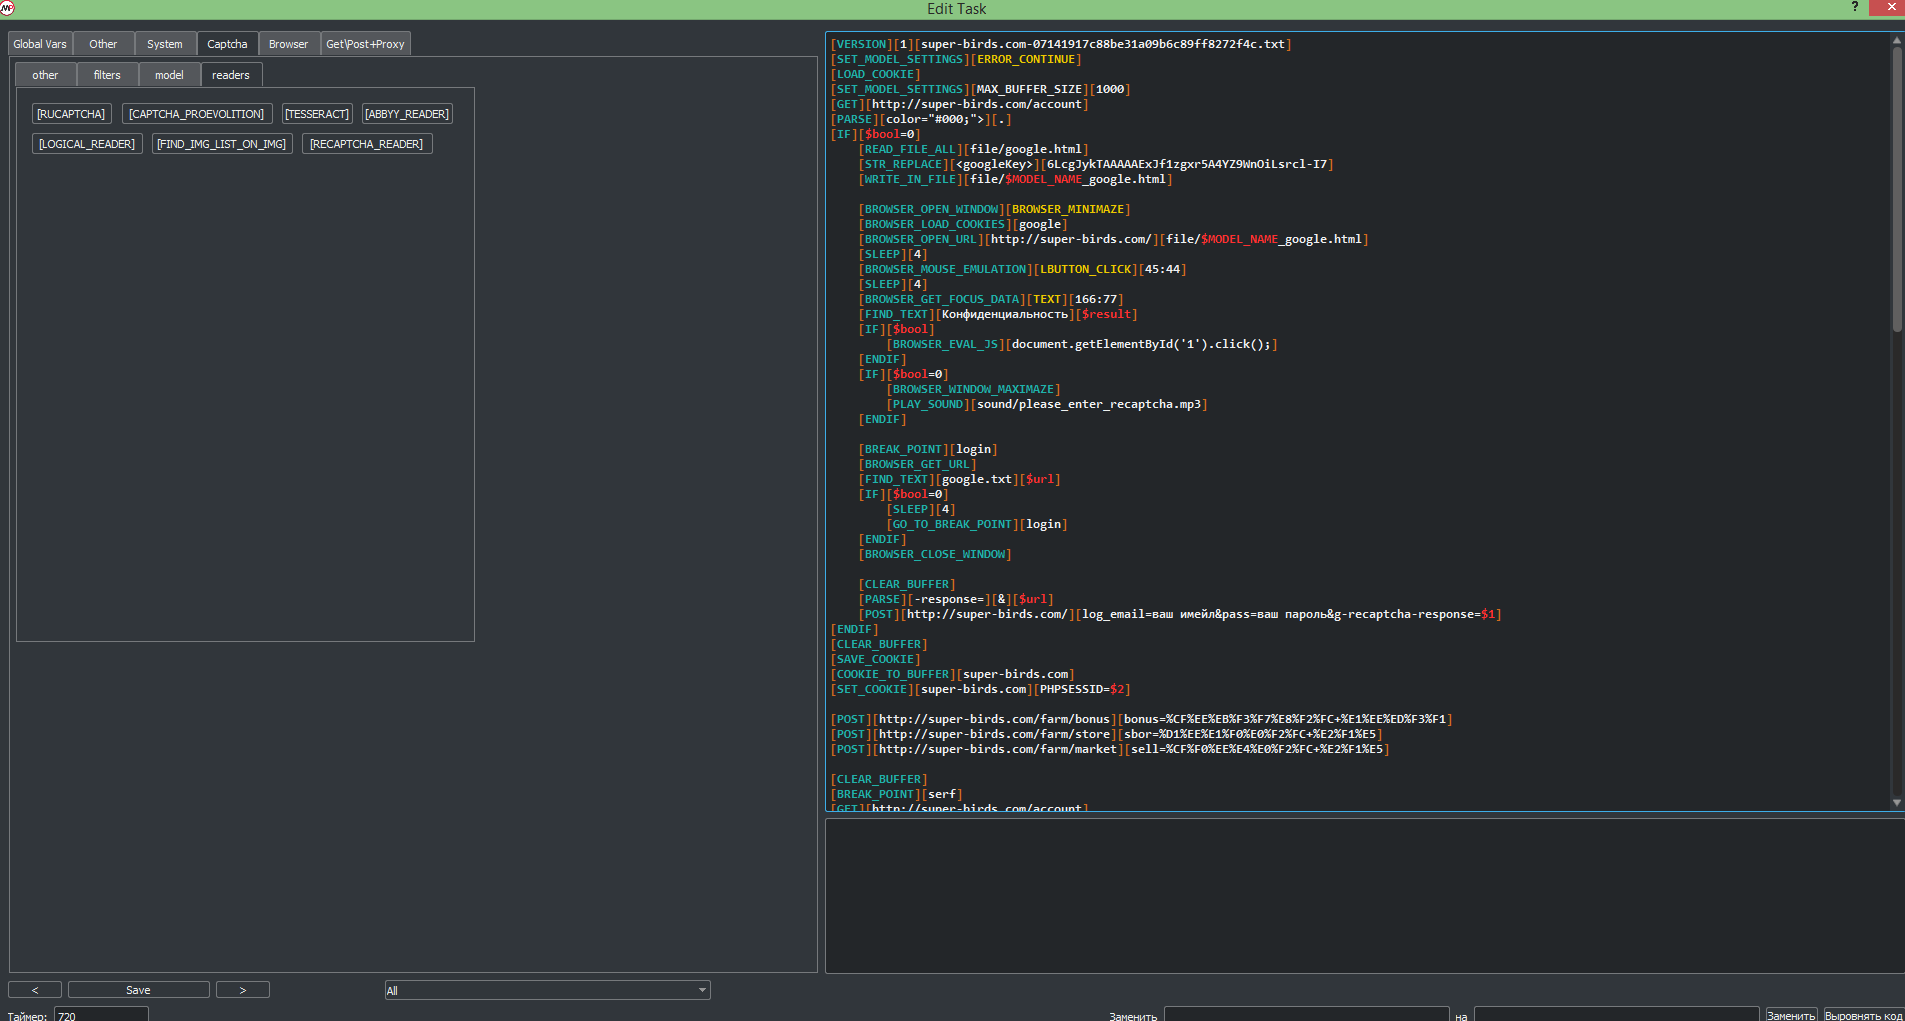The image size is (1905, 1021).
Task: Click the [SET_COOKIE] command text
Action: coord(872,689)
